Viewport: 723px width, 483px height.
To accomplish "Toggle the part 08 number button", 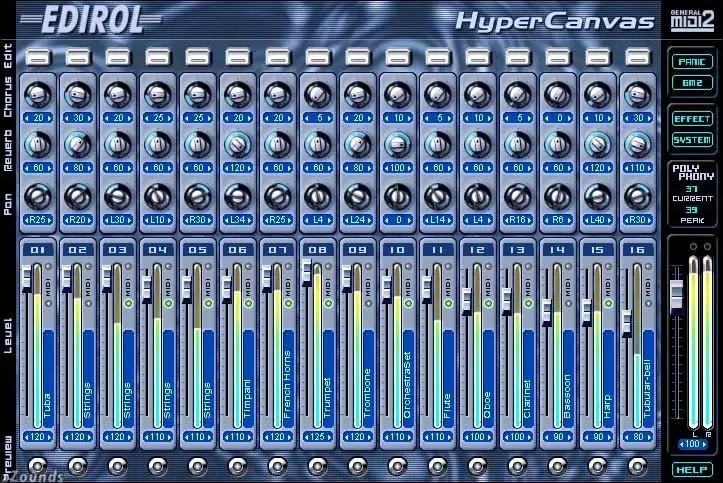I will click(x=318, y=250).
